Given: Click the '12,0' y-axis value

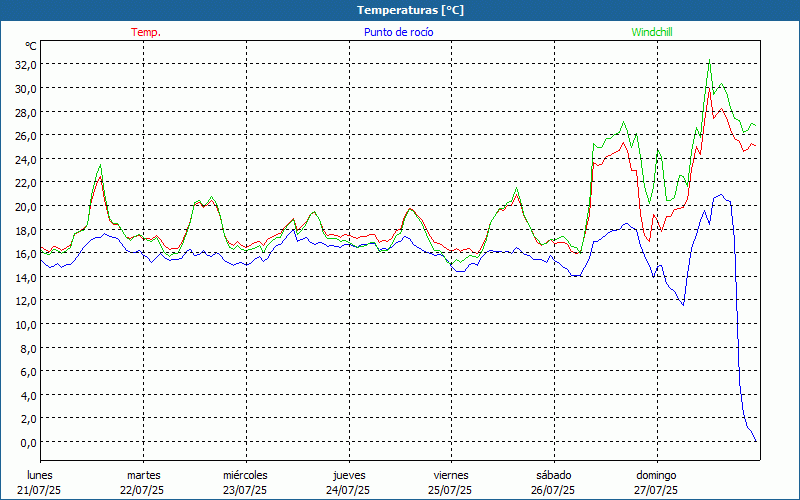Looking at the screenshot, I should pyautogui.click(x=26, y=301).
